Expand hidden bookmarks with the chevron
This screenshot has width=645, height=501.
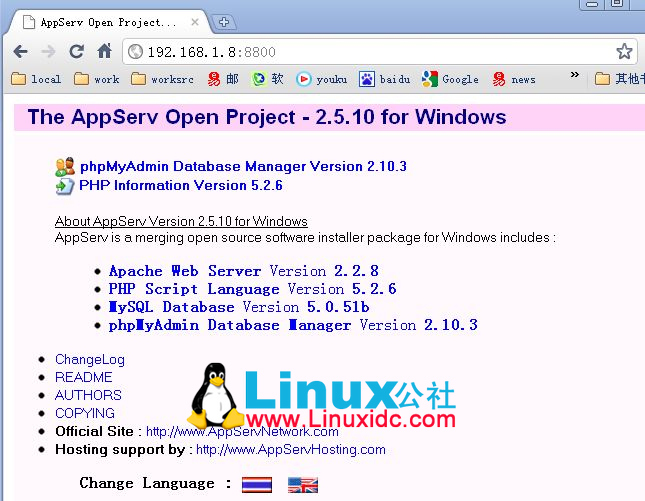pos(575,75)
